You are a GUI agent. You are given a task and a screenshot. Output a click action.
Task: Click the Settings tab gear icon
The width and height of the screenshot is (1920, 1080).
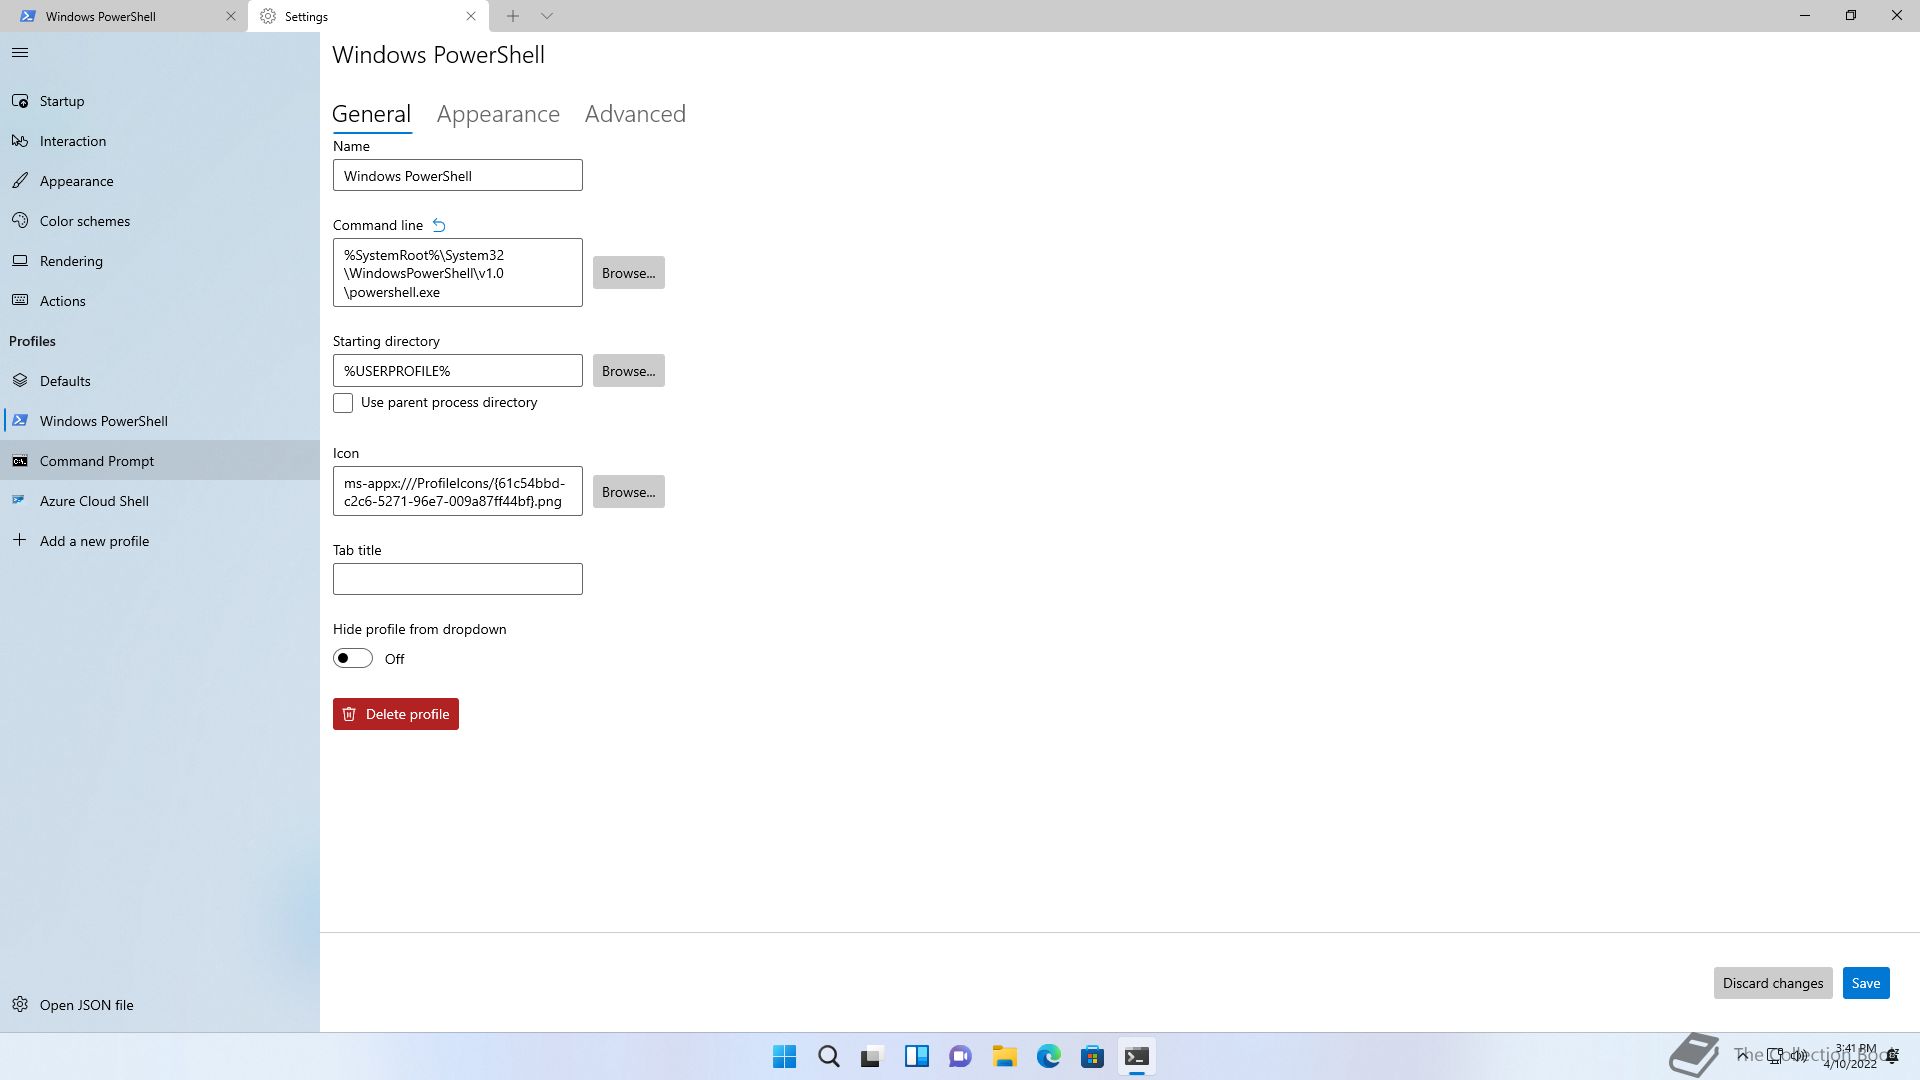(x=268, y=16)
